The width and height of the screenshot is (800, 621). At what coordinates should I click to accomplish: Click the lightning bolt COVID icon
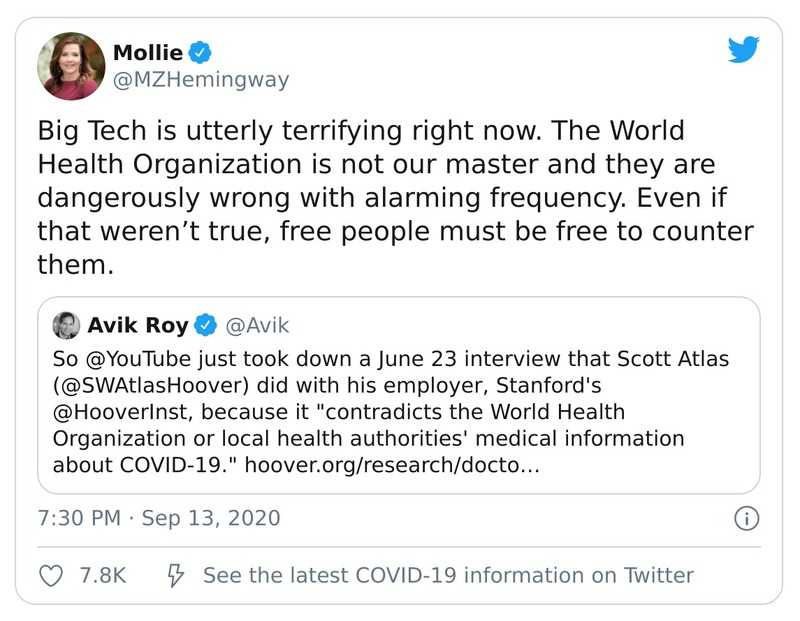pos(176,575)
